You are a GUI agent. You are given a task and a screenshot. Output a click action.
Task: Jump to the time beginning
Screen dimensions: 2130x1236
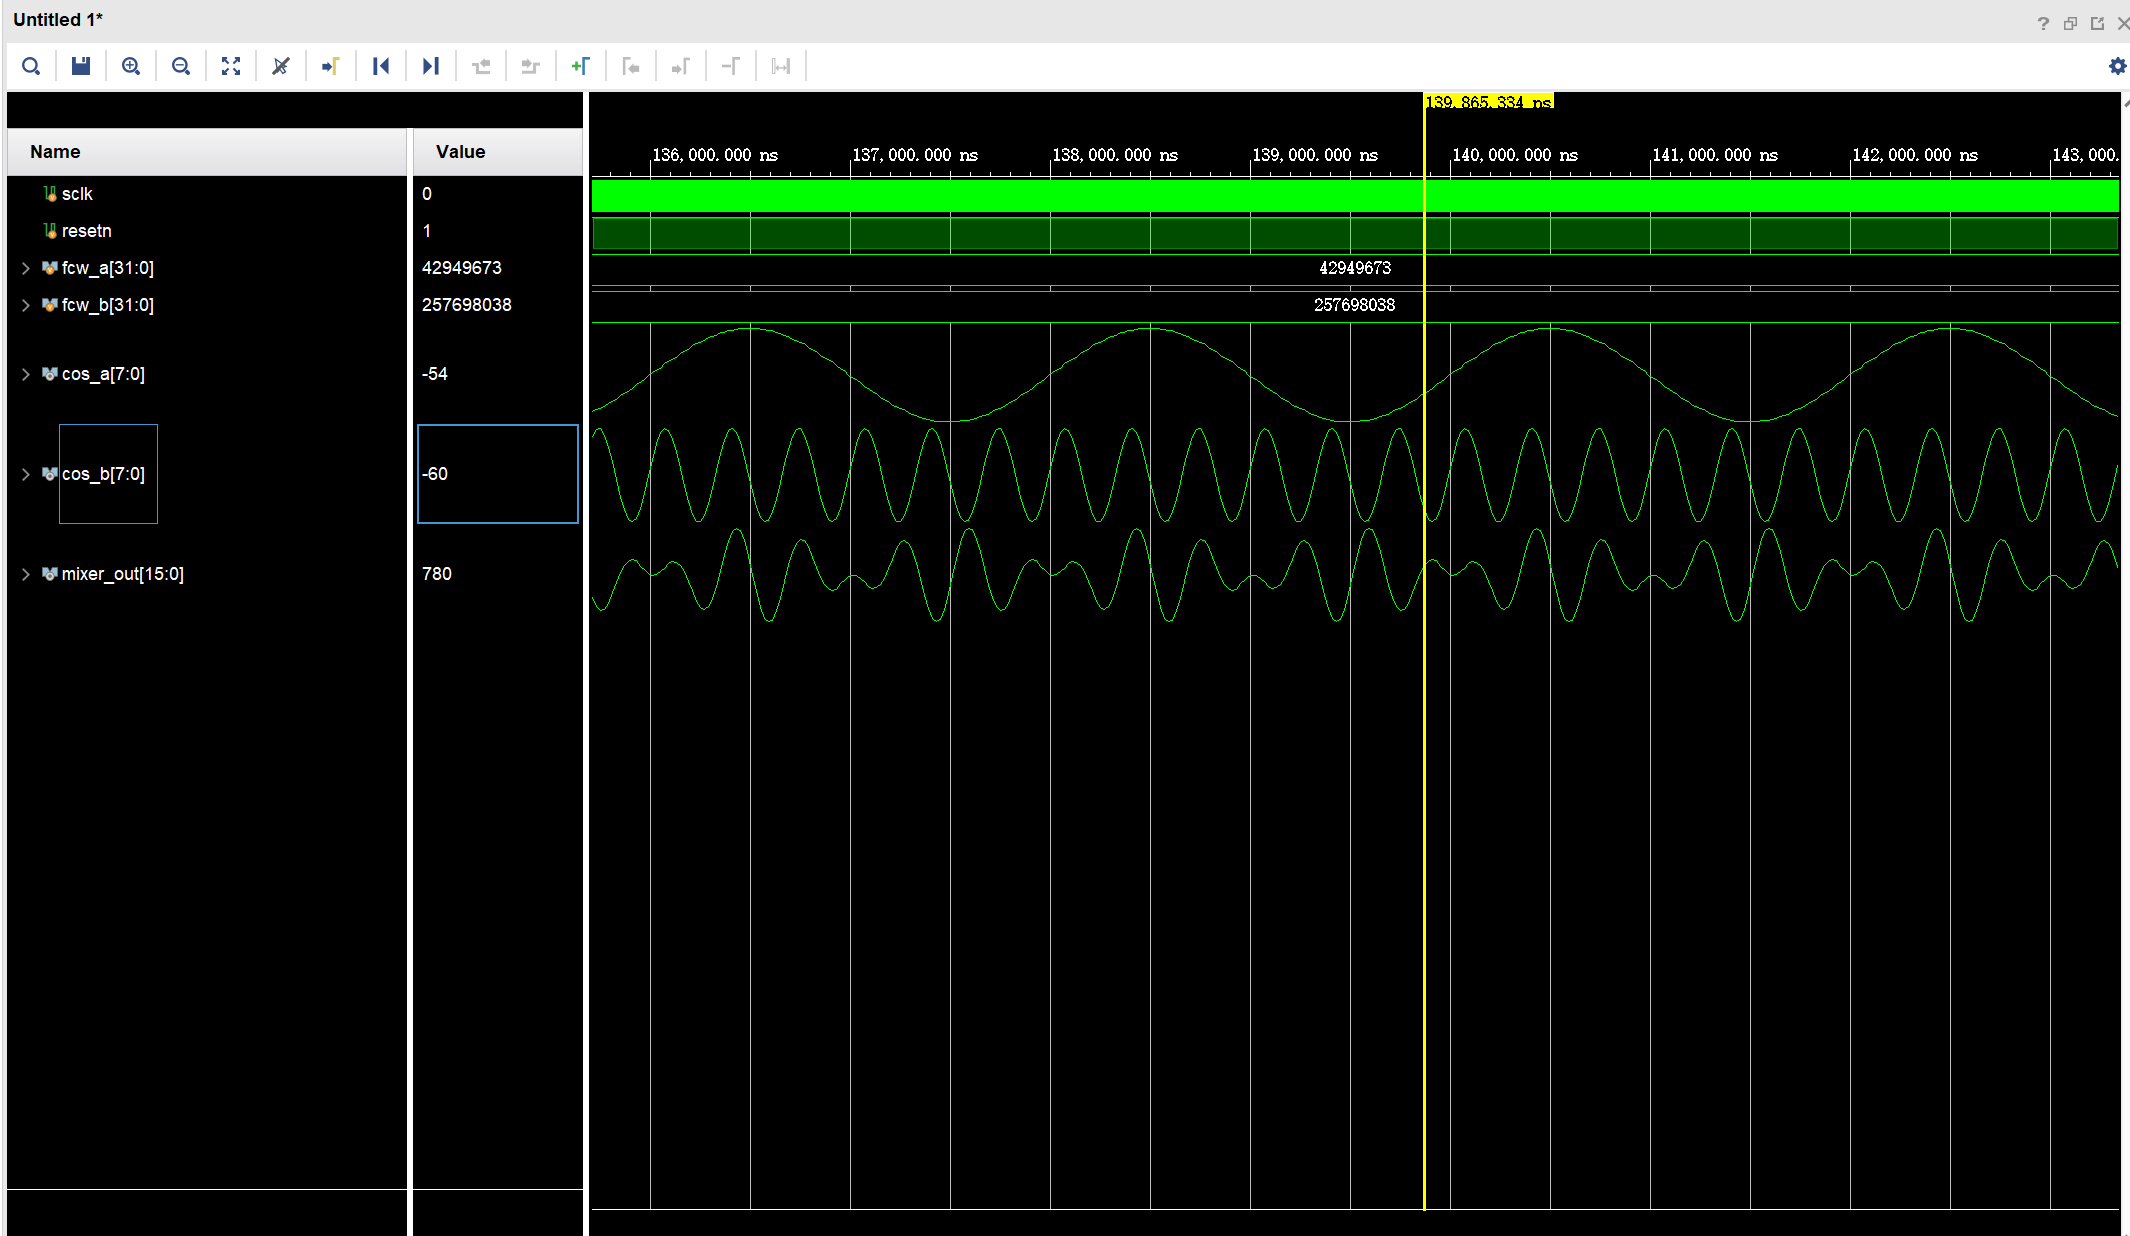point(381,66)
